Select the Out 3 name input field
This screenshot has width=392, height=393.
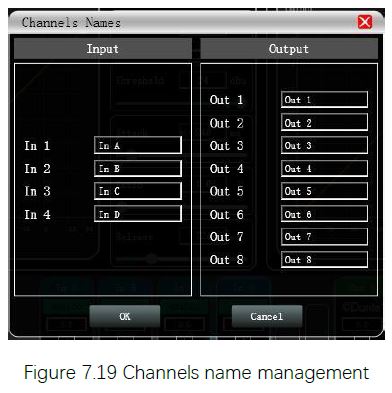(324, 145)
